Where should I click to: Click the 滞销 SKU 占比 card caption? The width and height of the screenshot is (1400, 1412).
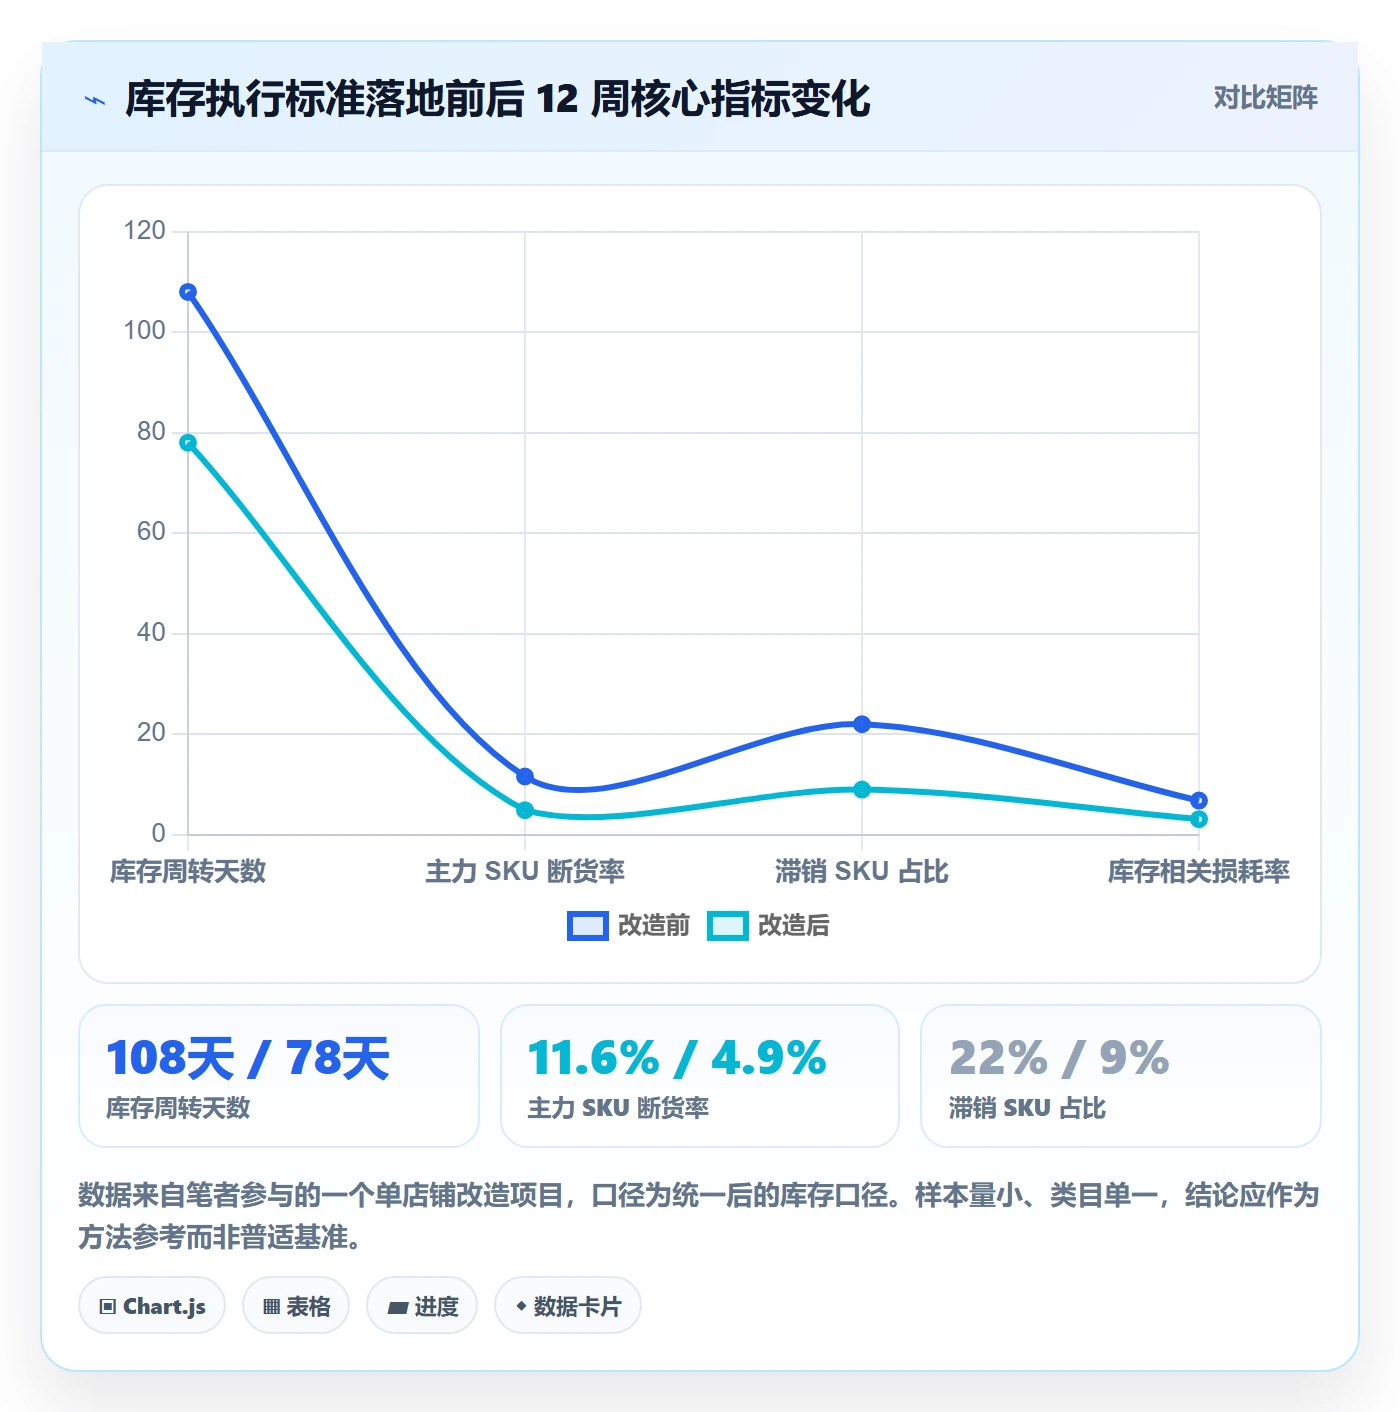tap(1027, 1108)
